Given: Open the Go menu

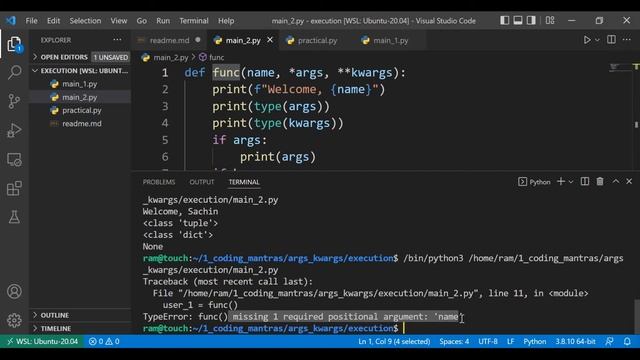Looking at the screenshot, I should pos(142,20).
